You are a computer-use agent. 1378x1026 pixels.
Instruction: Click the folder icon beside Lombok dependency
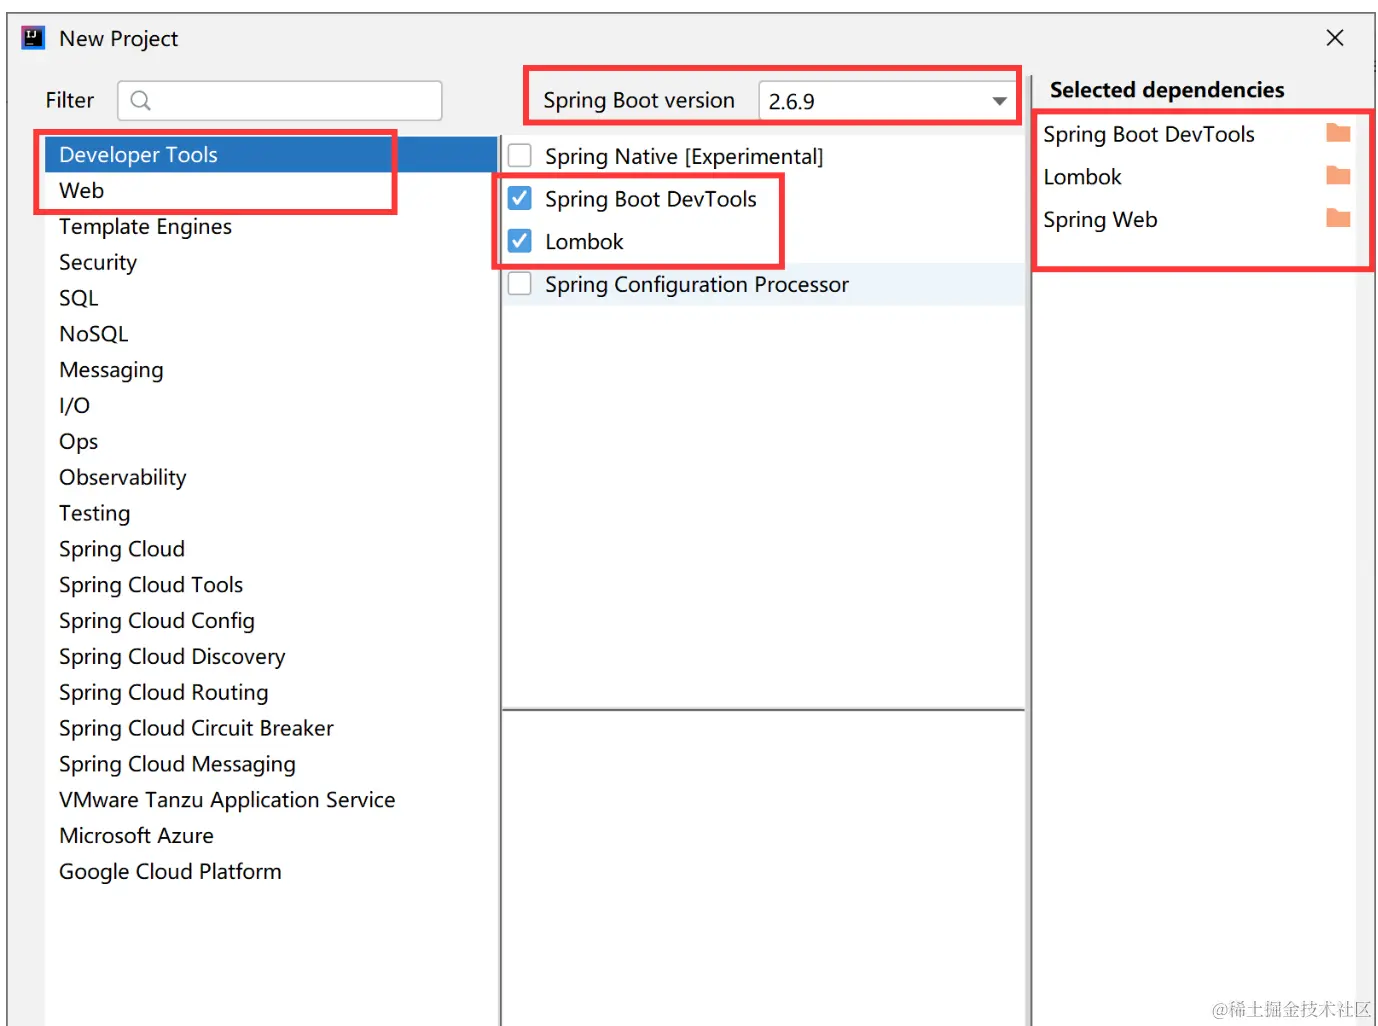point(1338,176)
